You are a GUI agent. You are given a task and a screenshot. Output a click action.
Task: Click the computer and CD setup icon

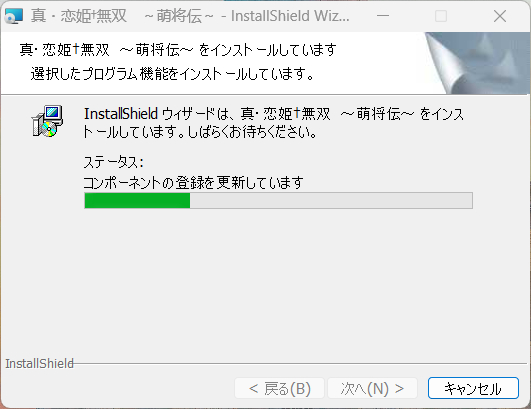point(47,121)
